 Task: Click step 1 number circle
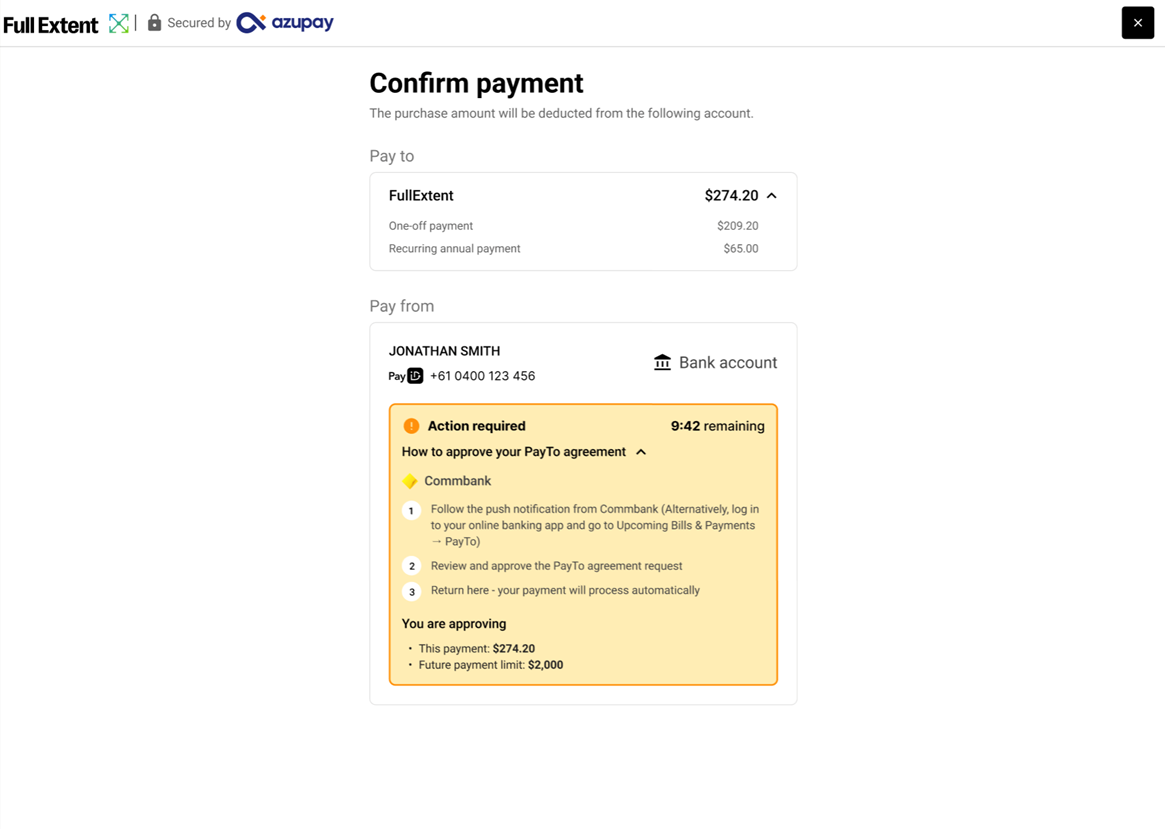click(411, 511)
